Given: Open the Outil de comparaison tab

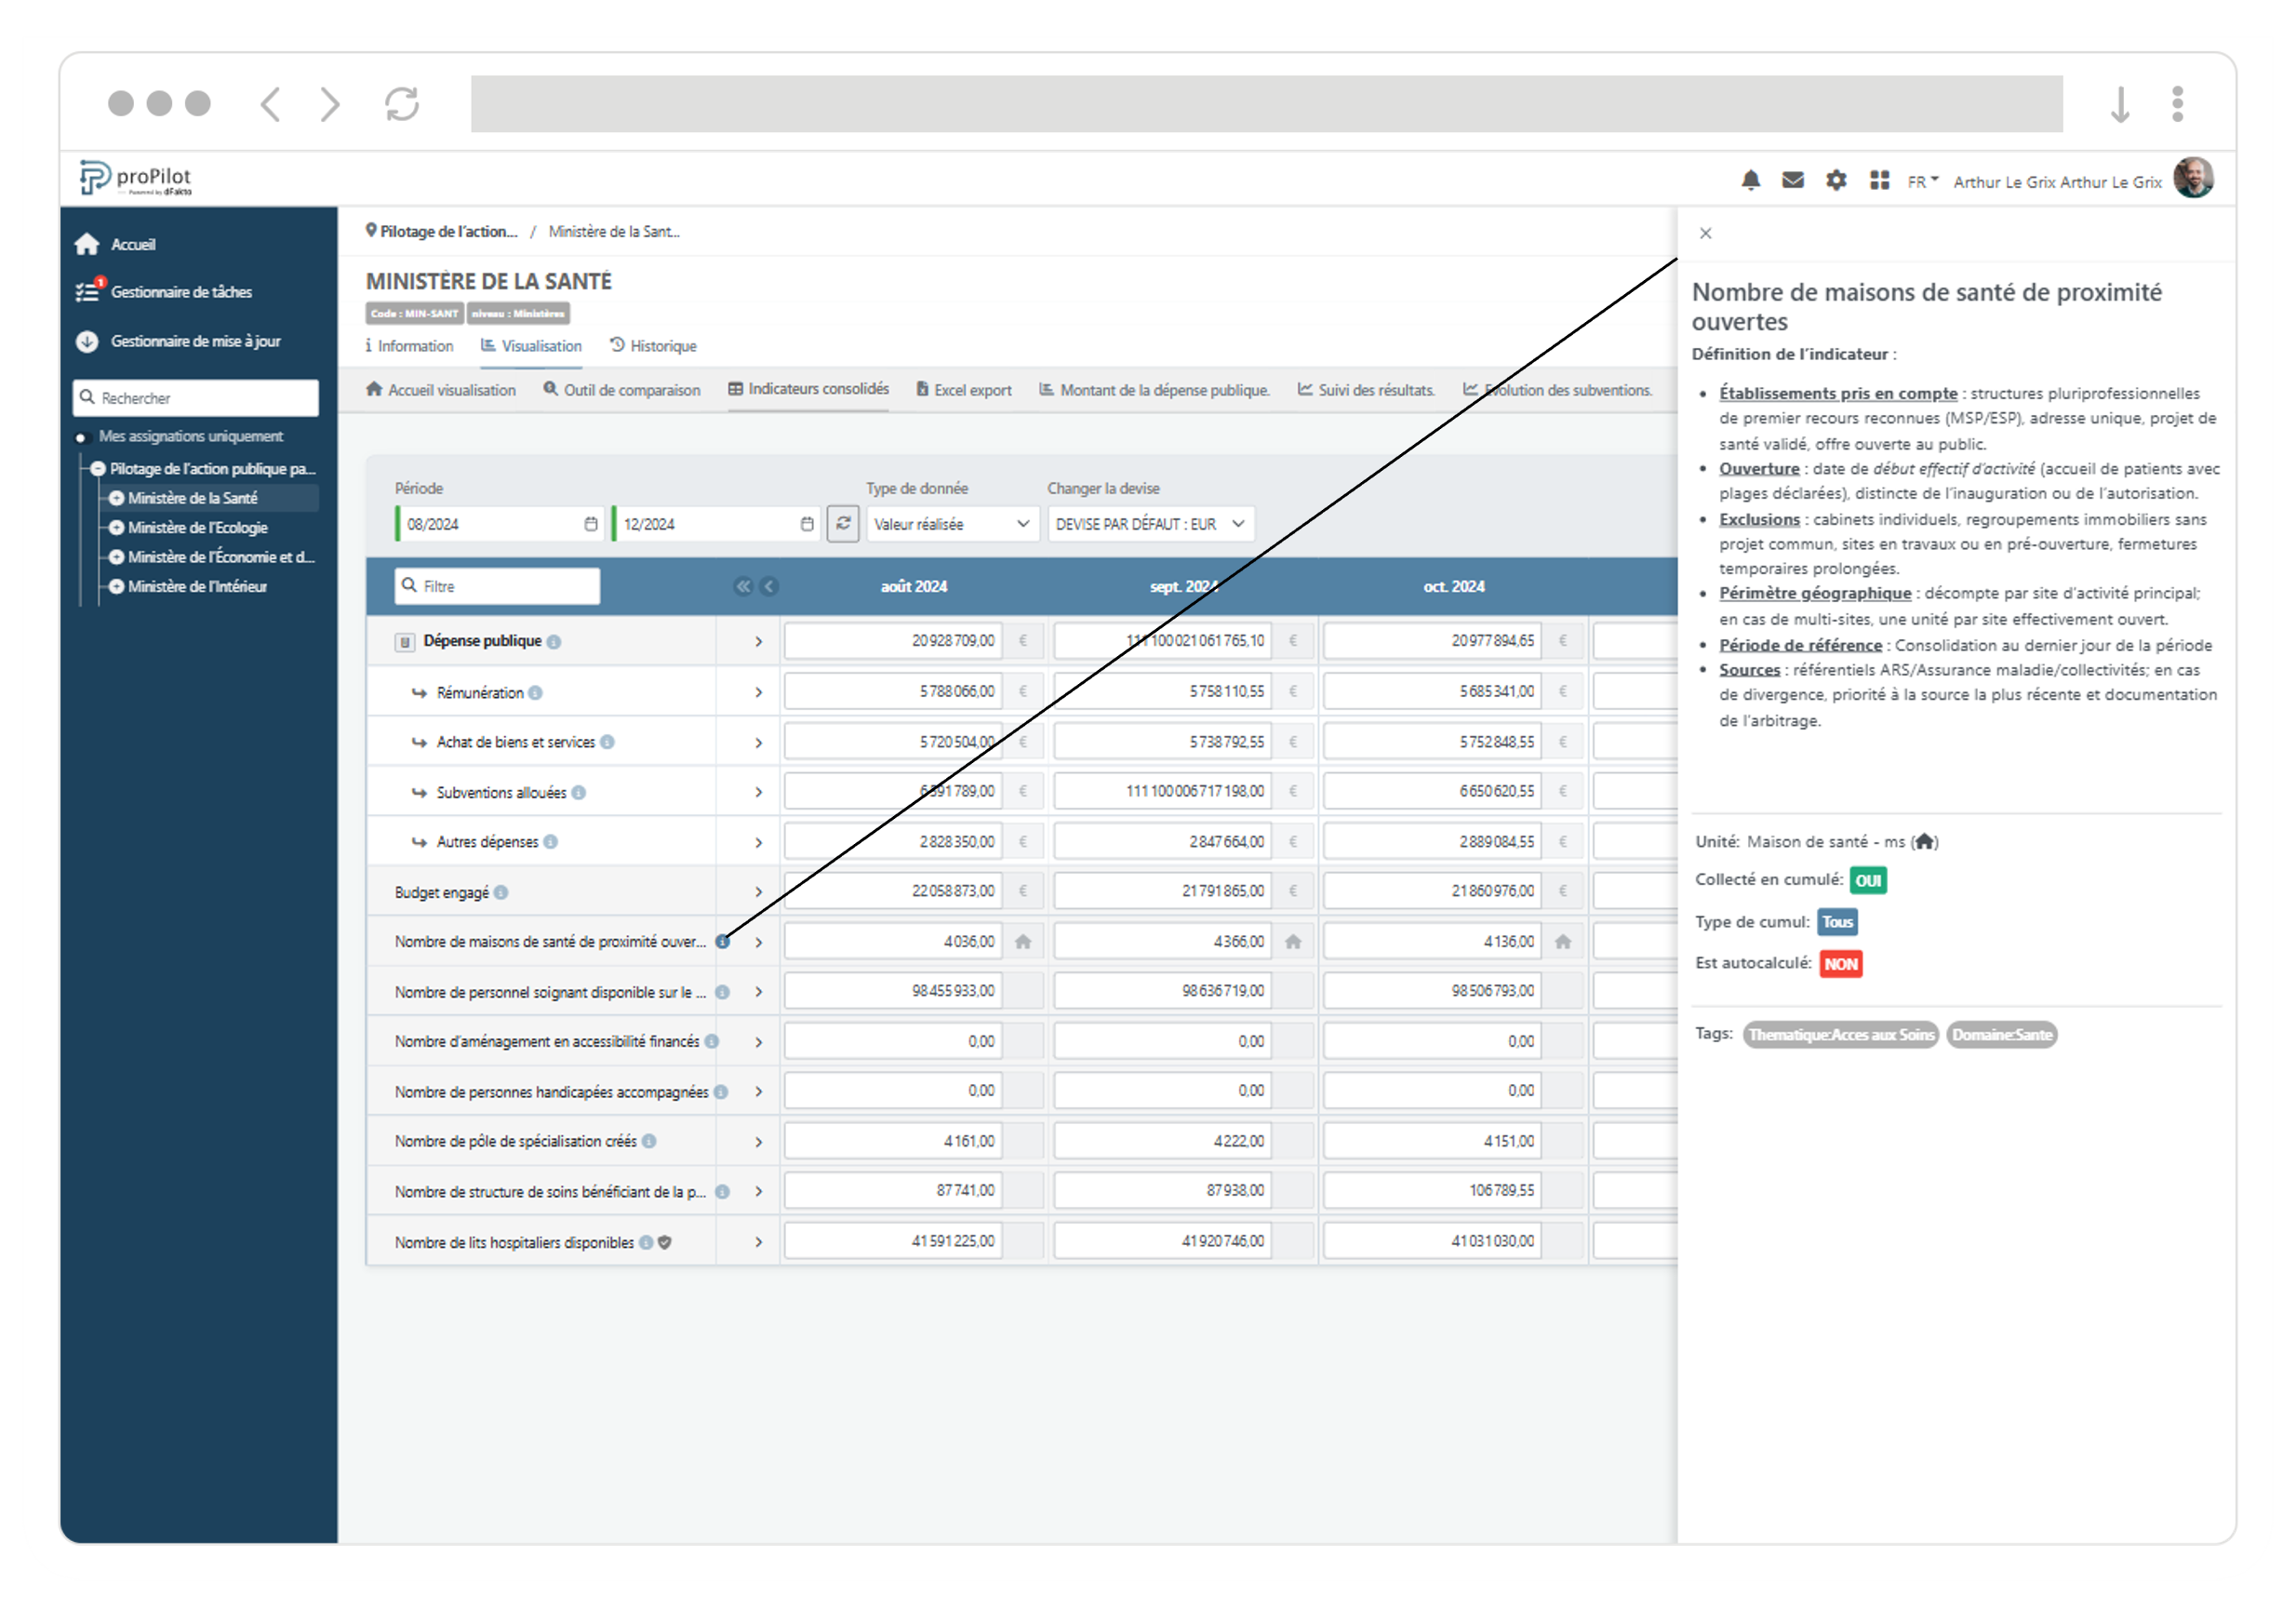Looking at the screenshot, I should (x=621, y=390).
